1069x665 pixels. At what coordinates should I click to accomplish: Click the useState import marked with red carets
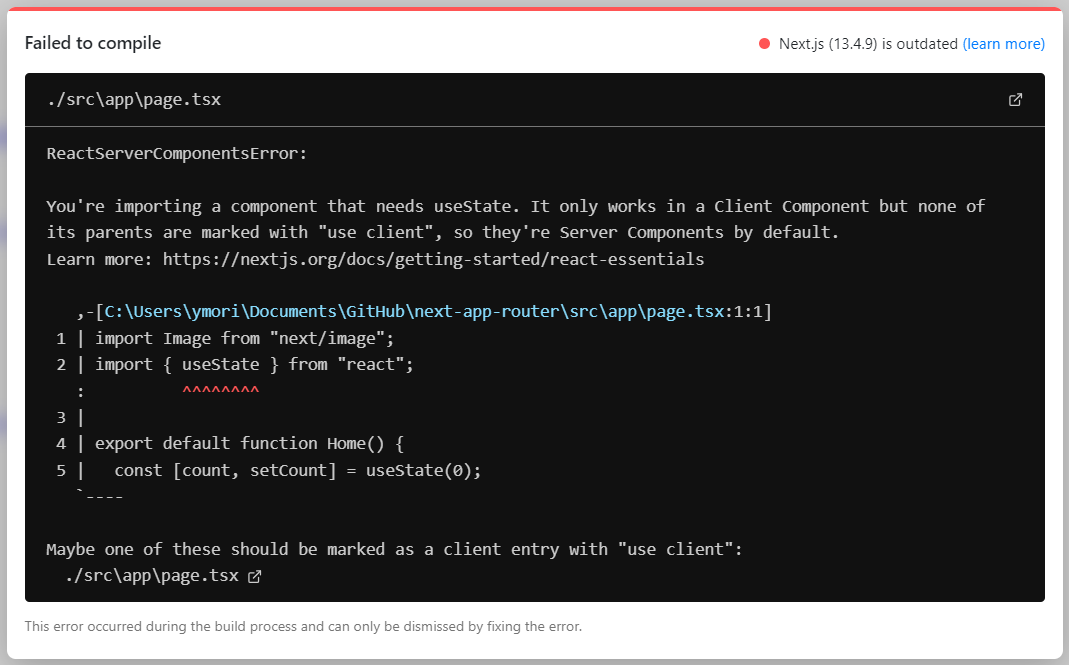tap(221, 364)
